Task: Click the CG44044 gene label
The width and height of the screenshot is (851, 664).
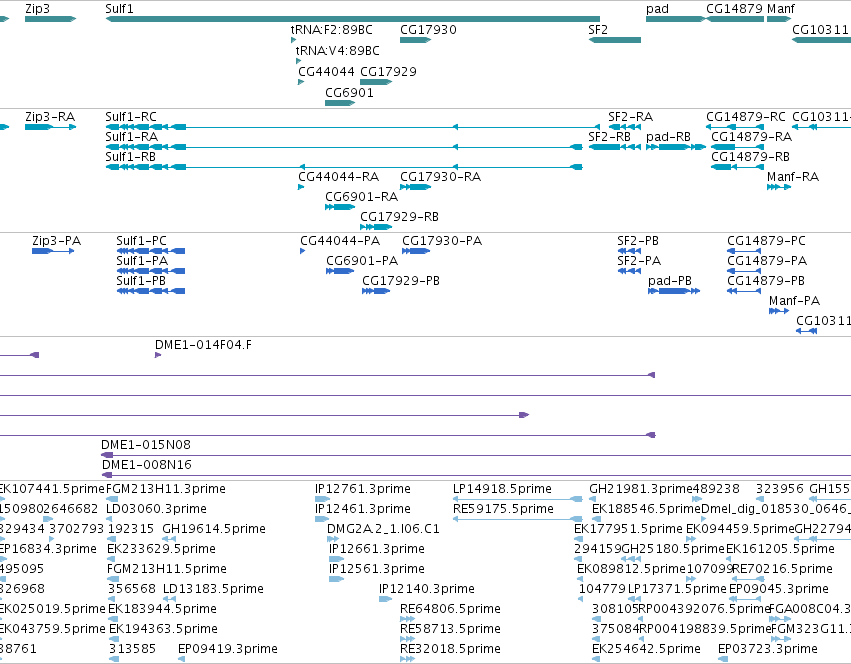Action: point(326,72)
